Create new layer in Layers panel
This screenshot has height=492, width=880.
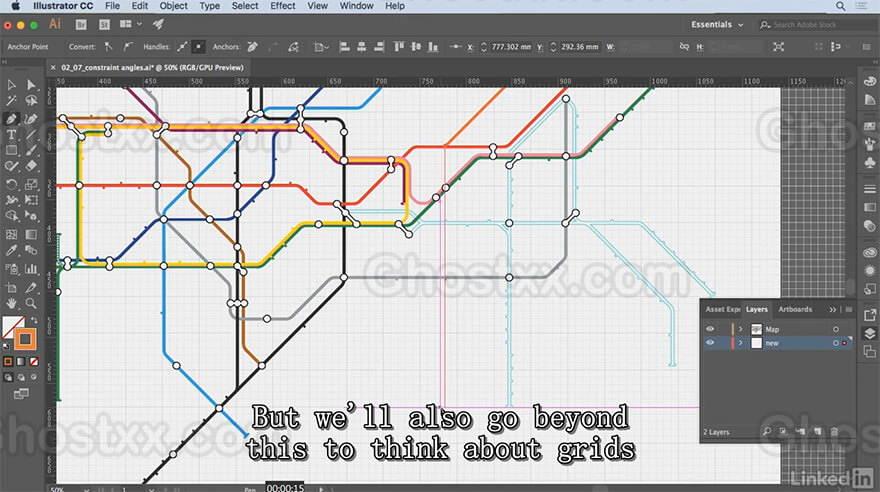point(818,431)
